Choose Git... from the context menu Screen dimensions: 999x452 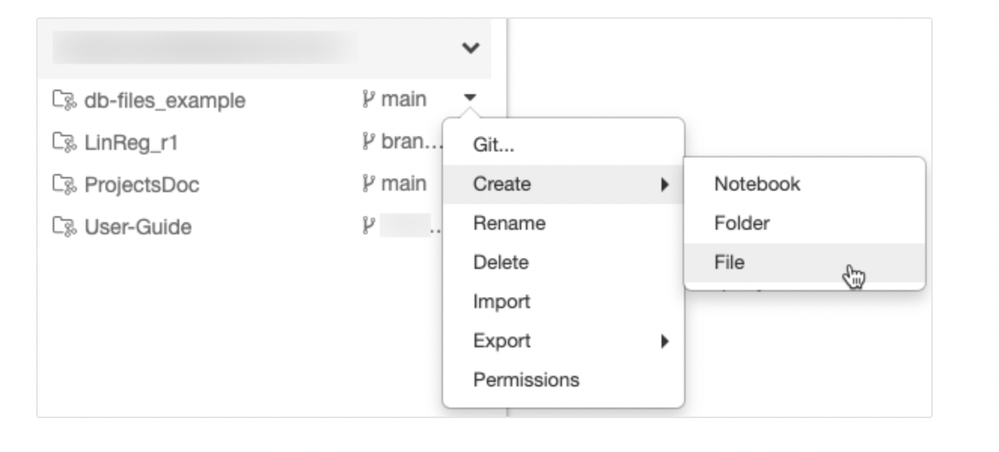coord(494,145)
